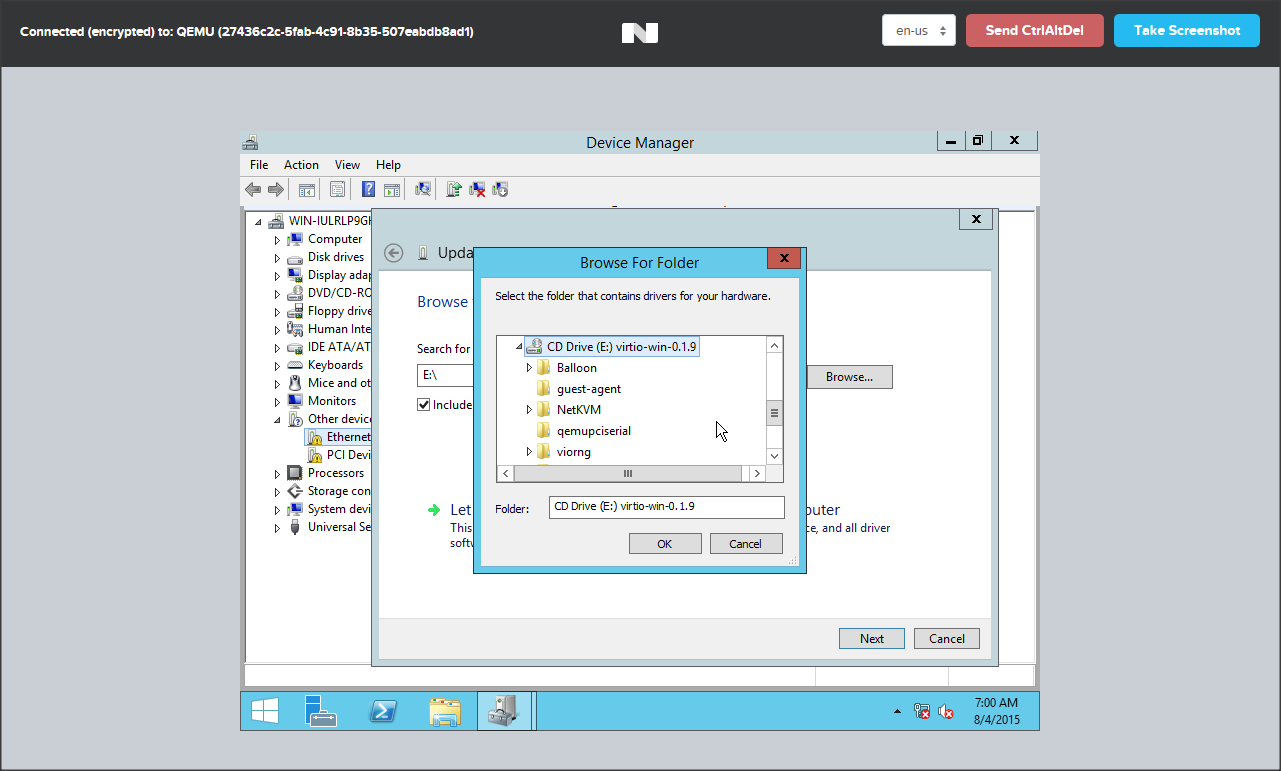The image size is (1281, 771).
Task: Click the back arrow in Update Driver wizard
Action: click(x=394, y=253)
